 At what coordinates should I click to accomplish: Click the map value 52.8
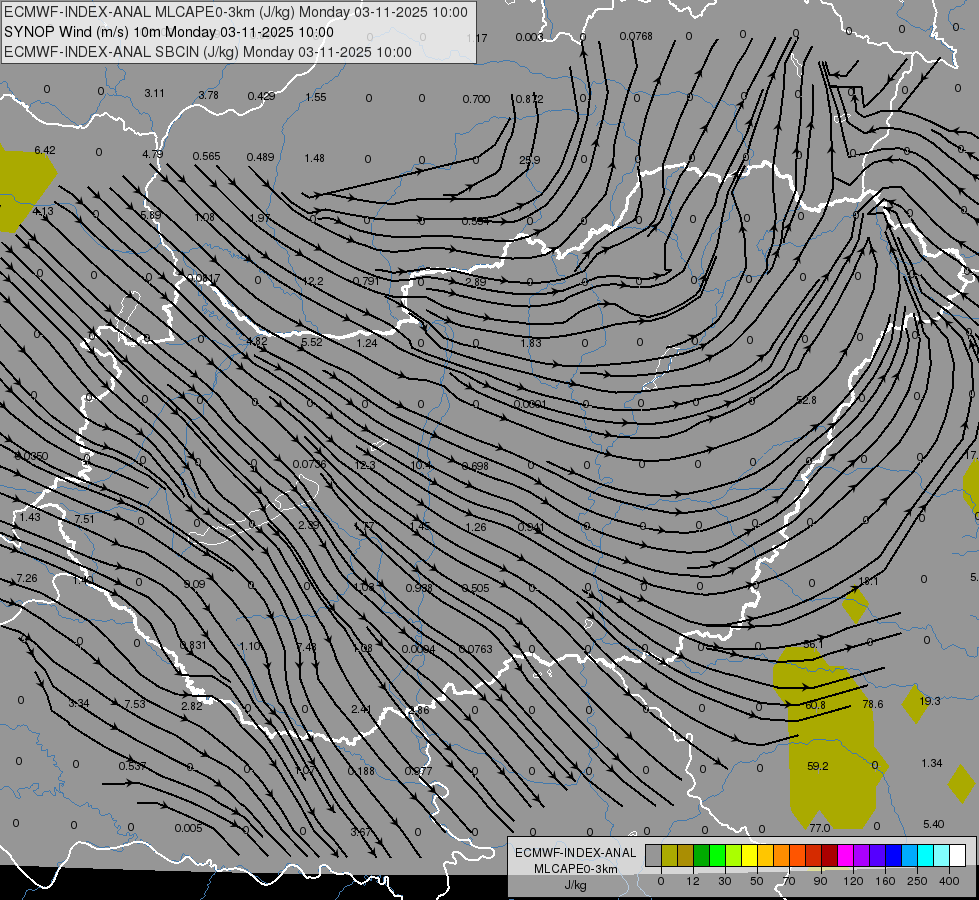click(806, 400)
